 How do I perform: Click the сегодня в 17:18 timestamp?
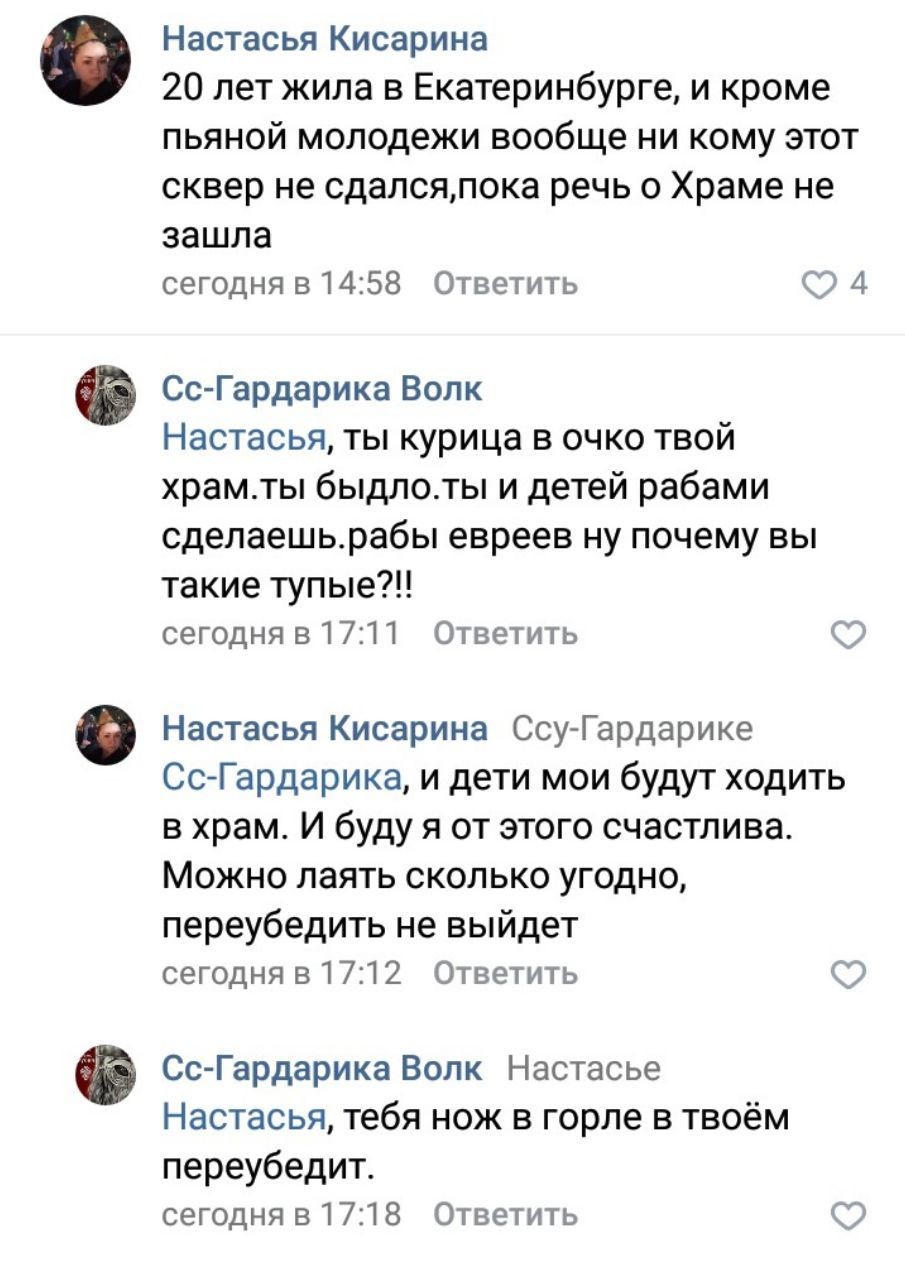click(x=281, y=1215)
